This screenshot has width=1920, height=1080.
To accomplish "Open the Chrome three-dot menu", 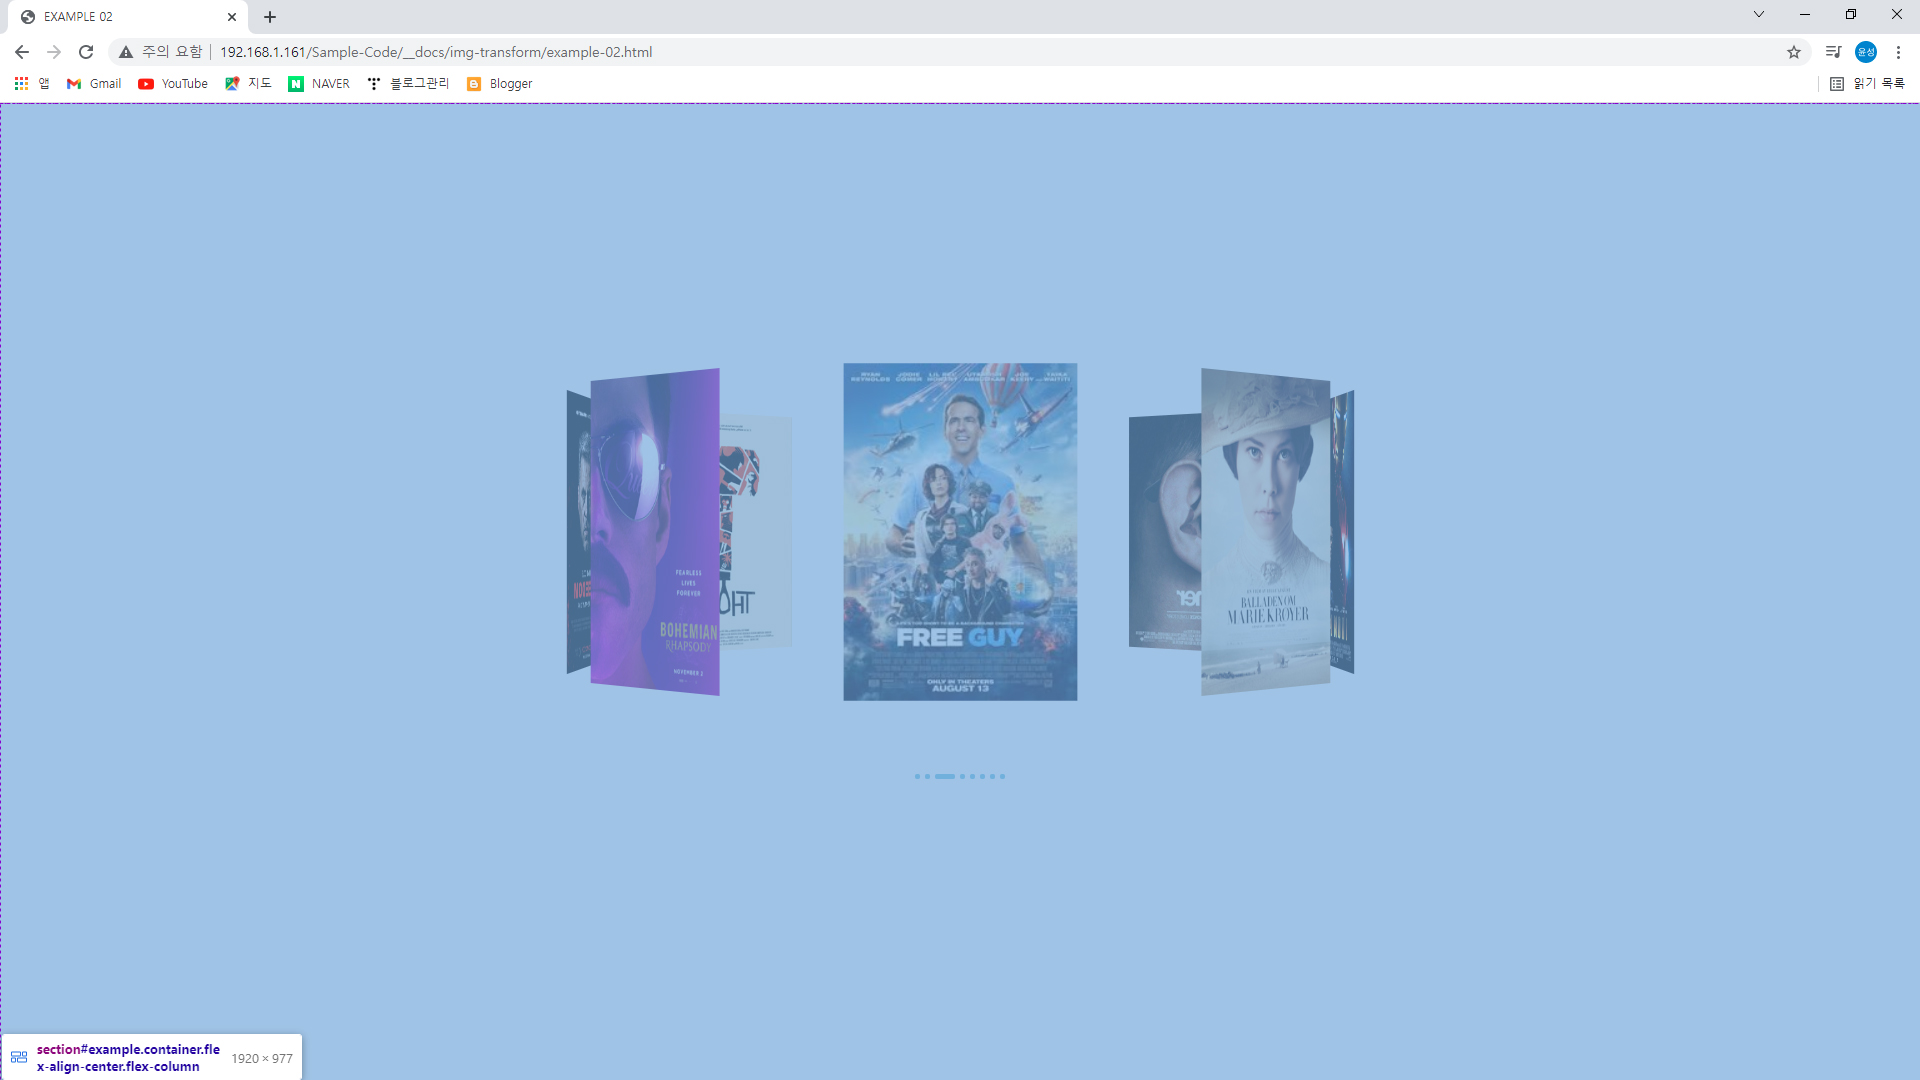I will [1898, 52].
